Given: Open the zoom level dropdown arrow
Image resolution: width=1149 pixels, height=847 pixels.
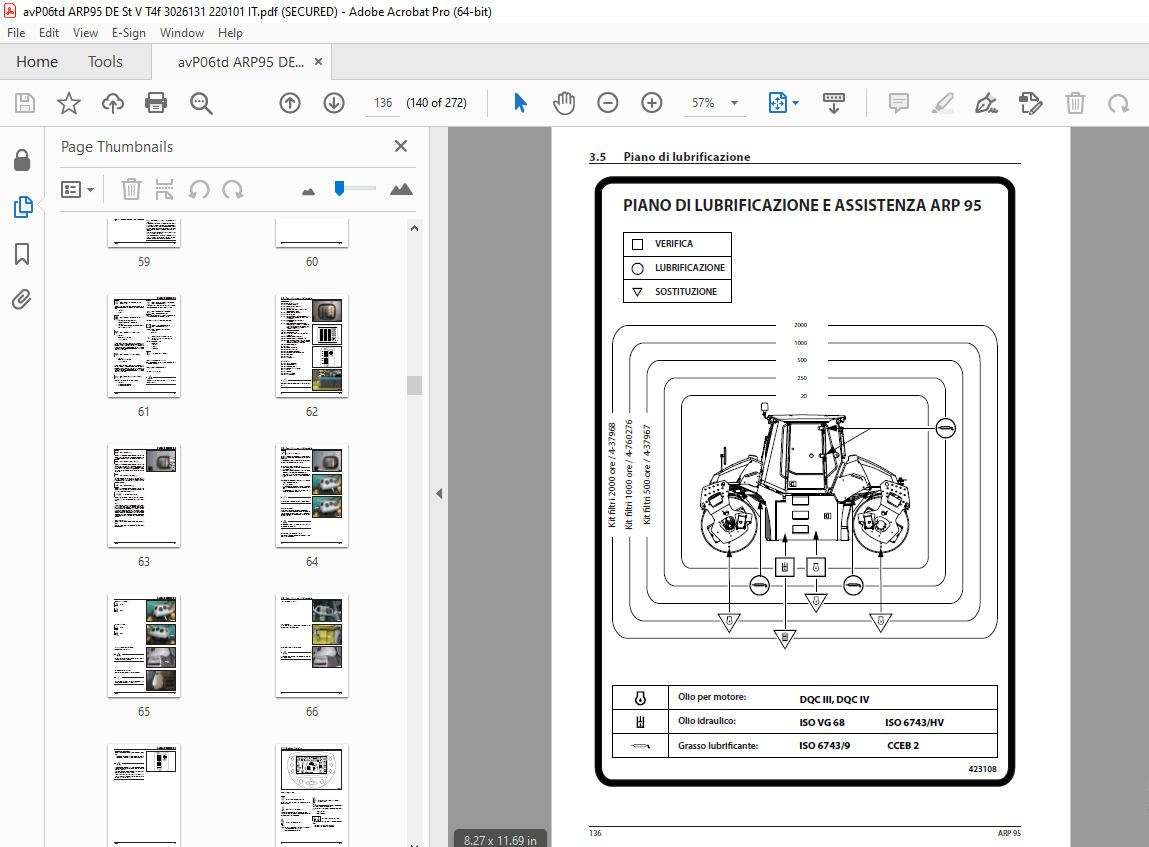Looking at the screenshot, I should tap(734, 103).
